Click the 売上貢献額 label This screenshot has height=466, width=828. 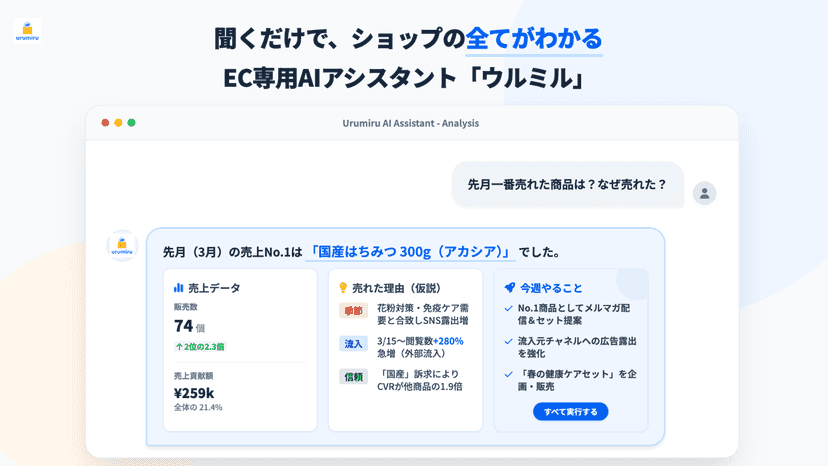coord(193,376)
